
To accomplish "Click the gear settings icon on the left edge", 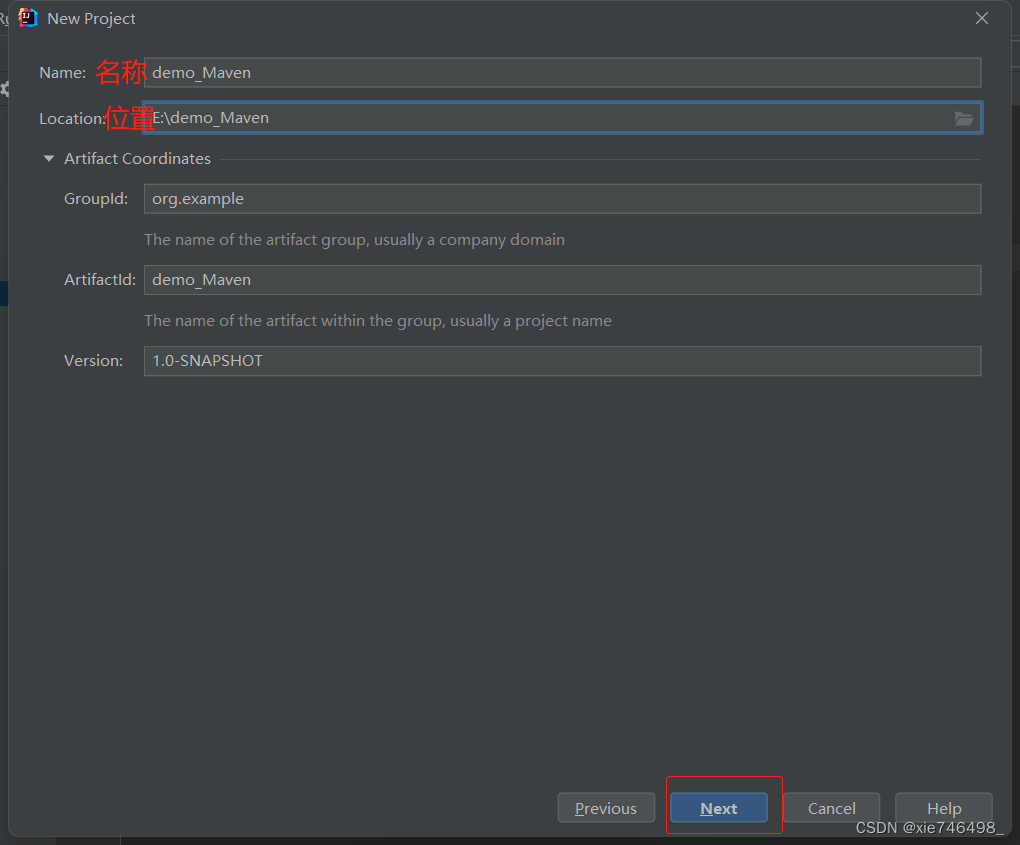I will [4, 90].
